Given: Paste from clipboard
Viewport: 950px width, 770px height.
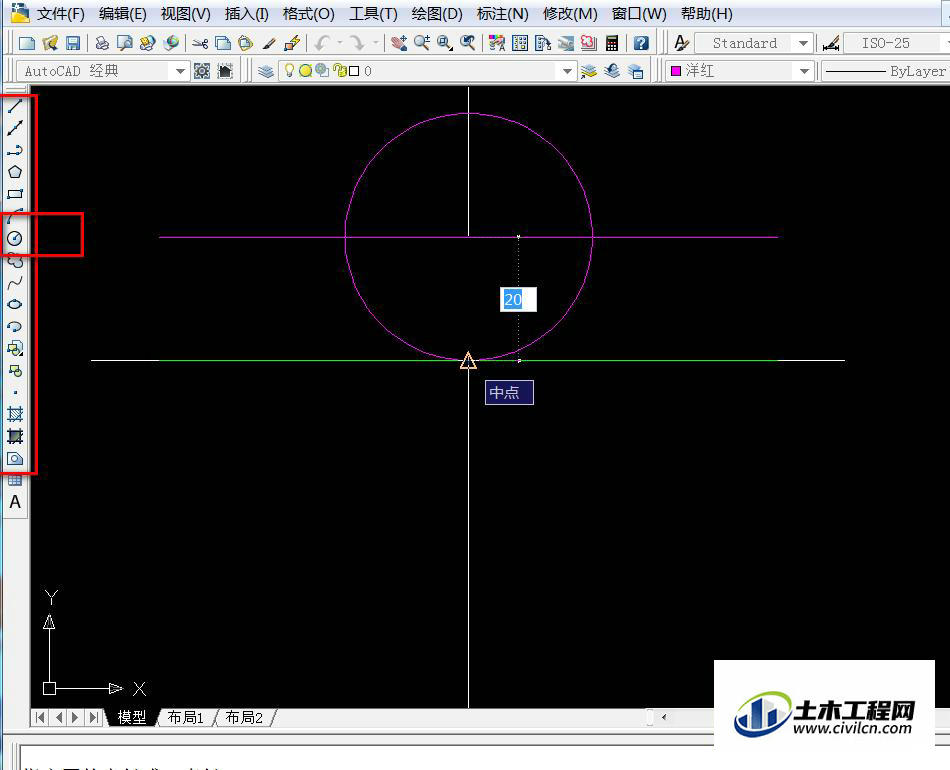Looking at the screenshot, I should 245,43.
